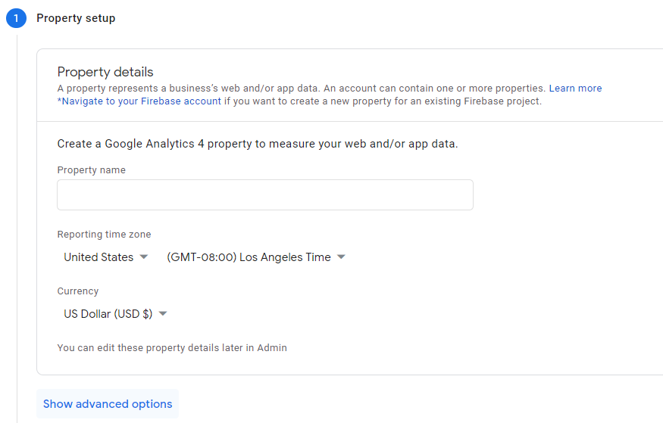Click the Currency label
Screen dimensions: 663x423
tap(78, 291)
